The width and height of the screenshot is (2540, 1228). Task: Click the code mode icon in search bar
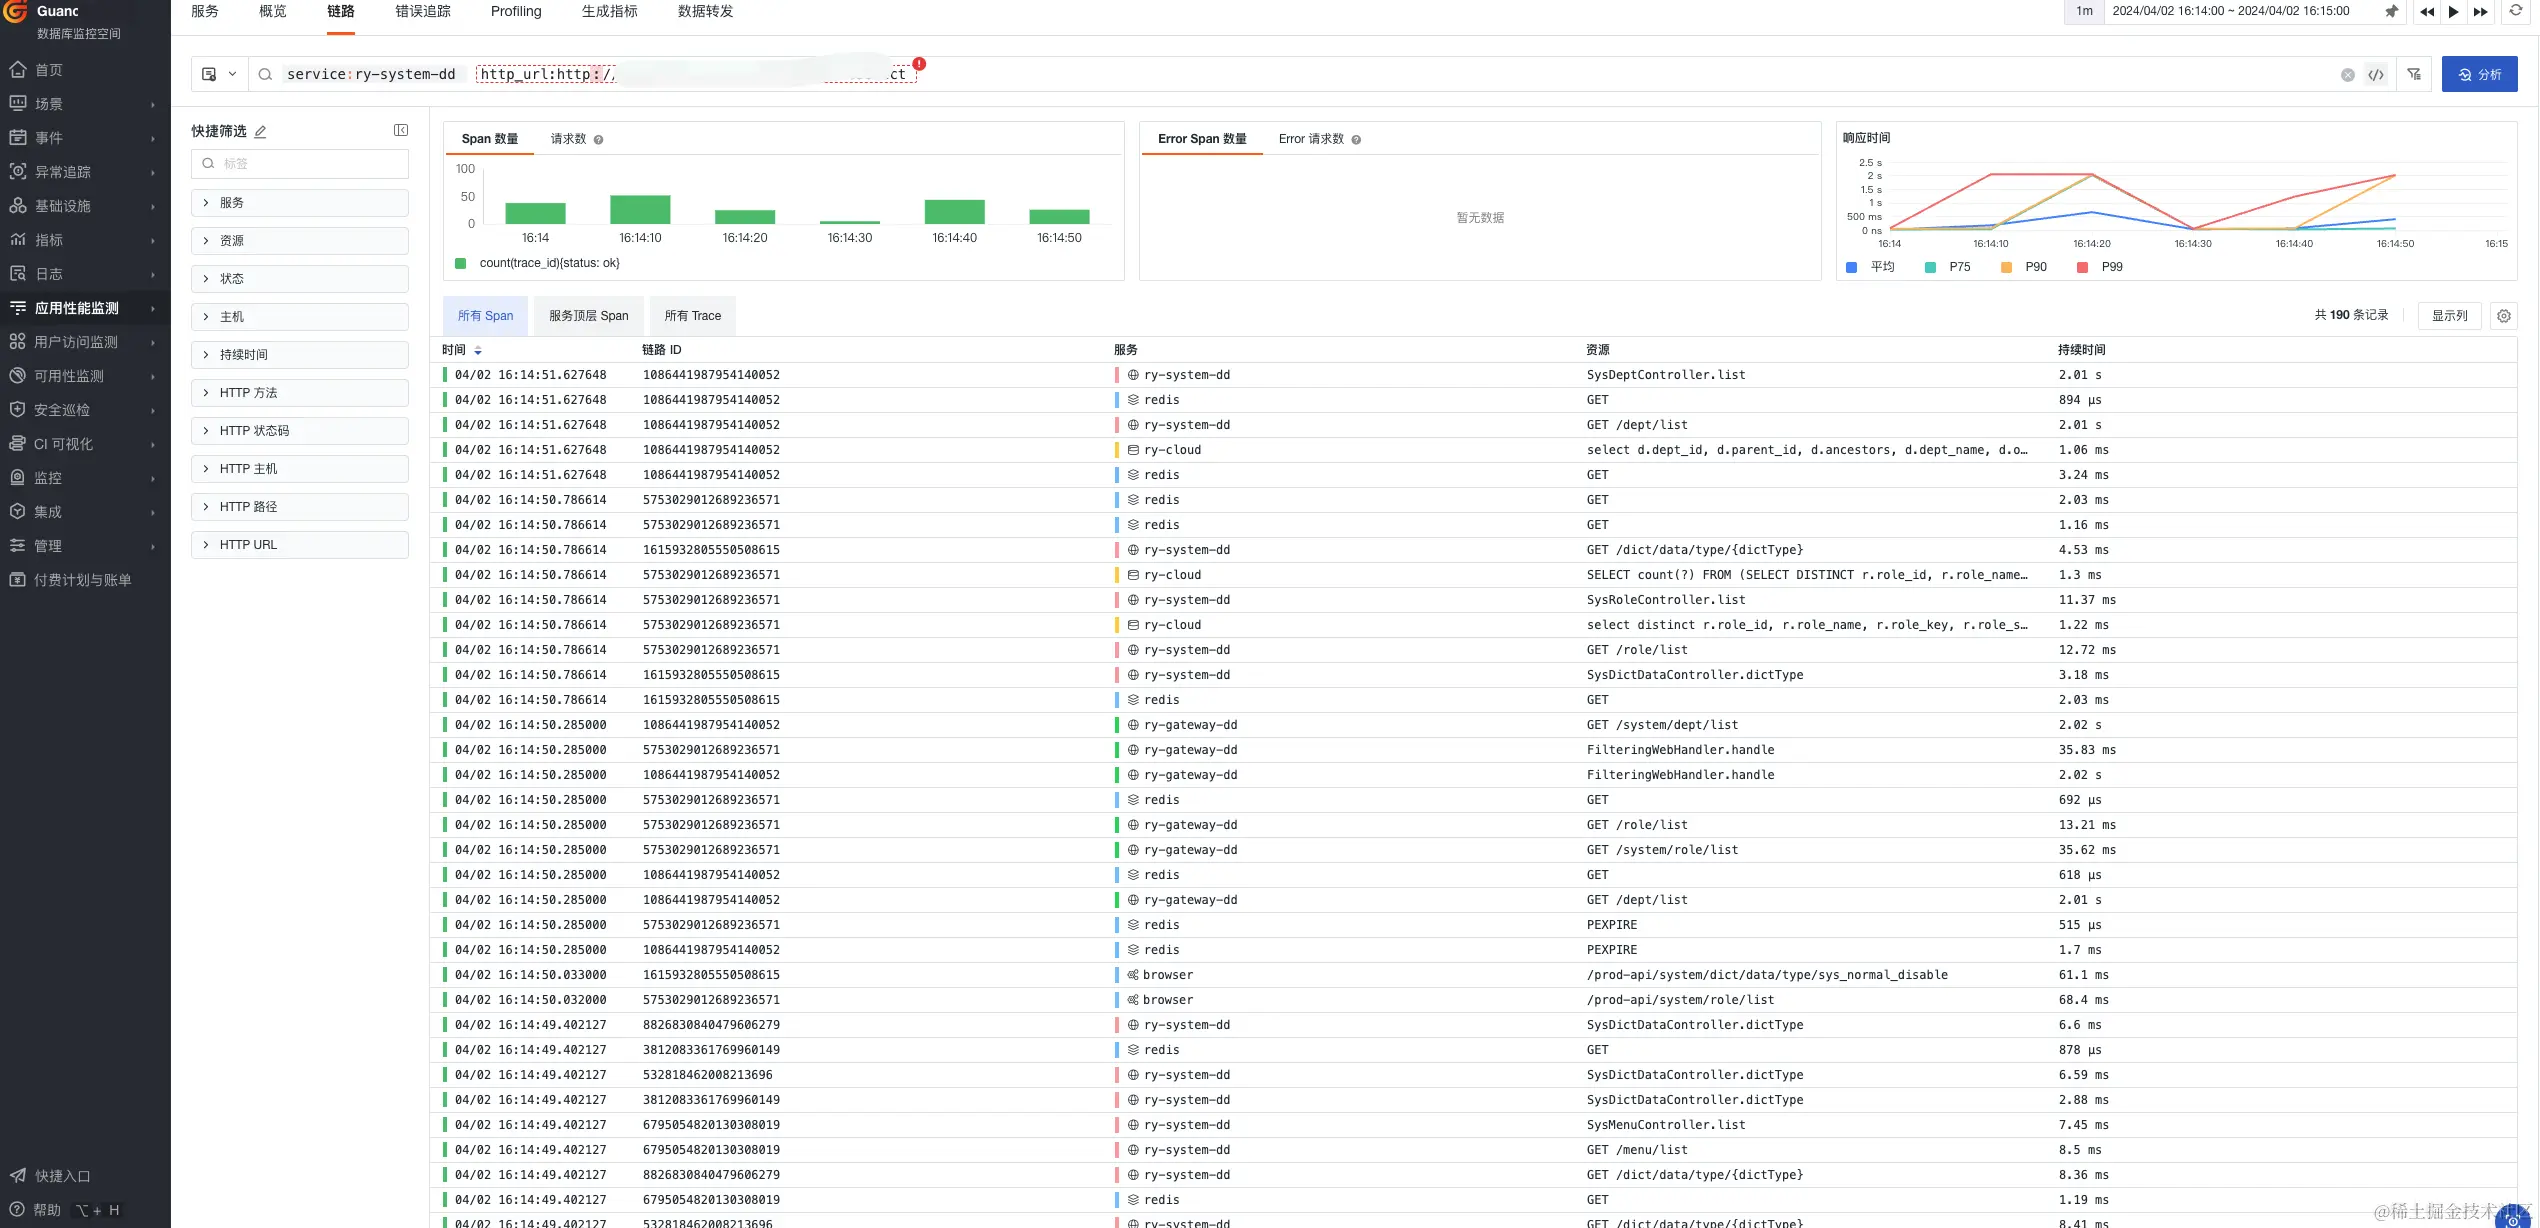click(2376, 75)
